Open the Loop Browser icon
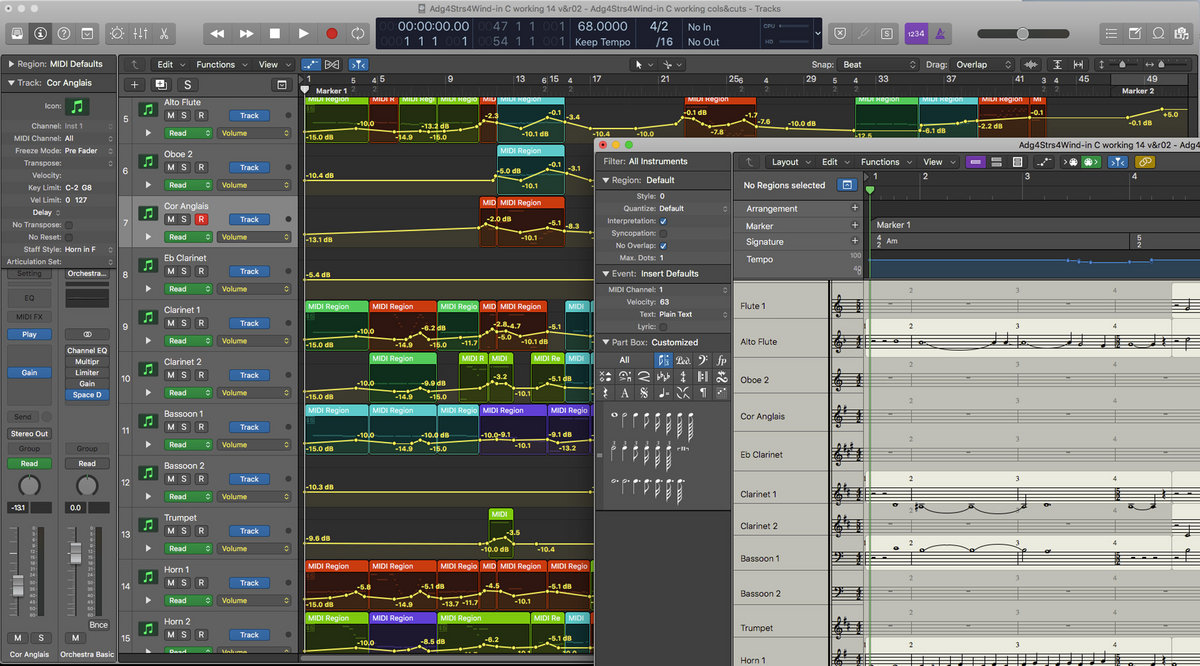Screen dimensions: 1200x666 click(x=1158, y=33)
